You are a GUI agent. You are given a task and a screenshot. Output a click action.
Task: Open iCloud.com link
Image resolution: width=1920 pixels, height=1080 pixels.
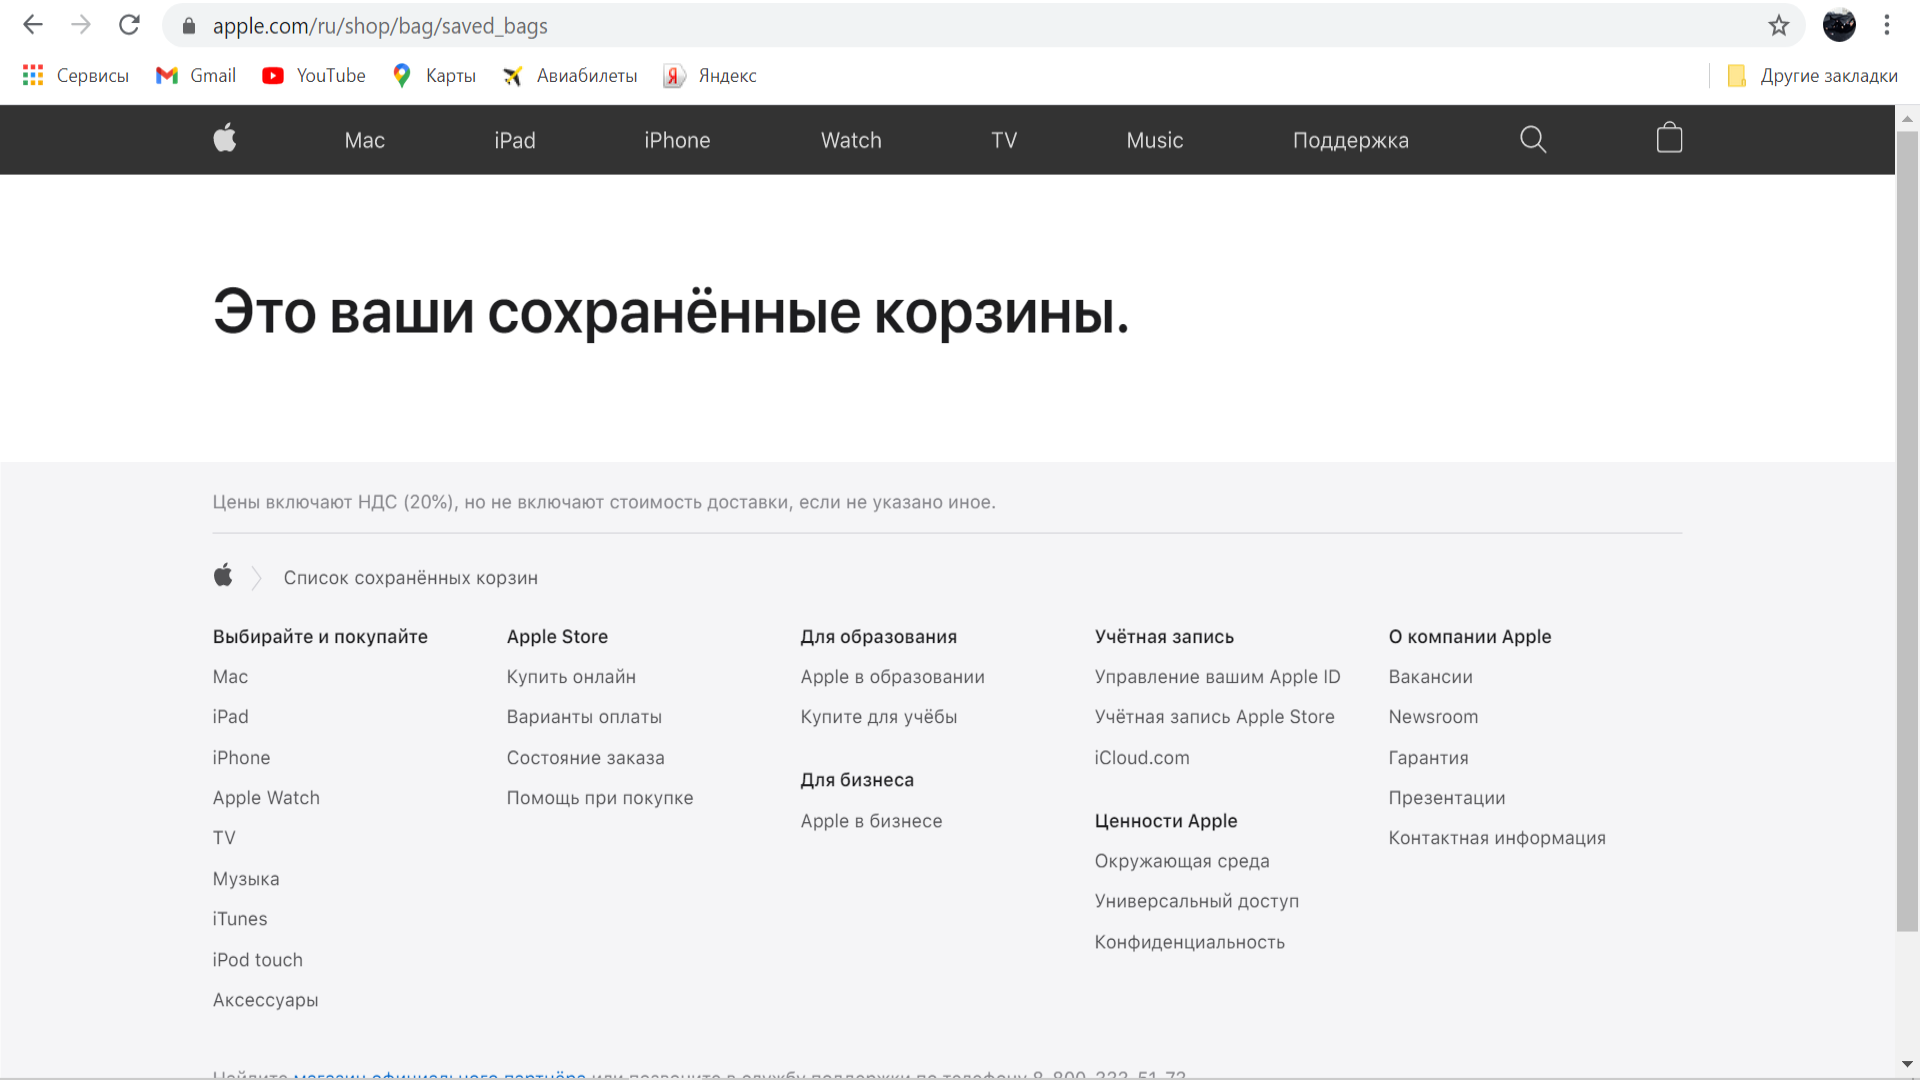pos(1142,758)
